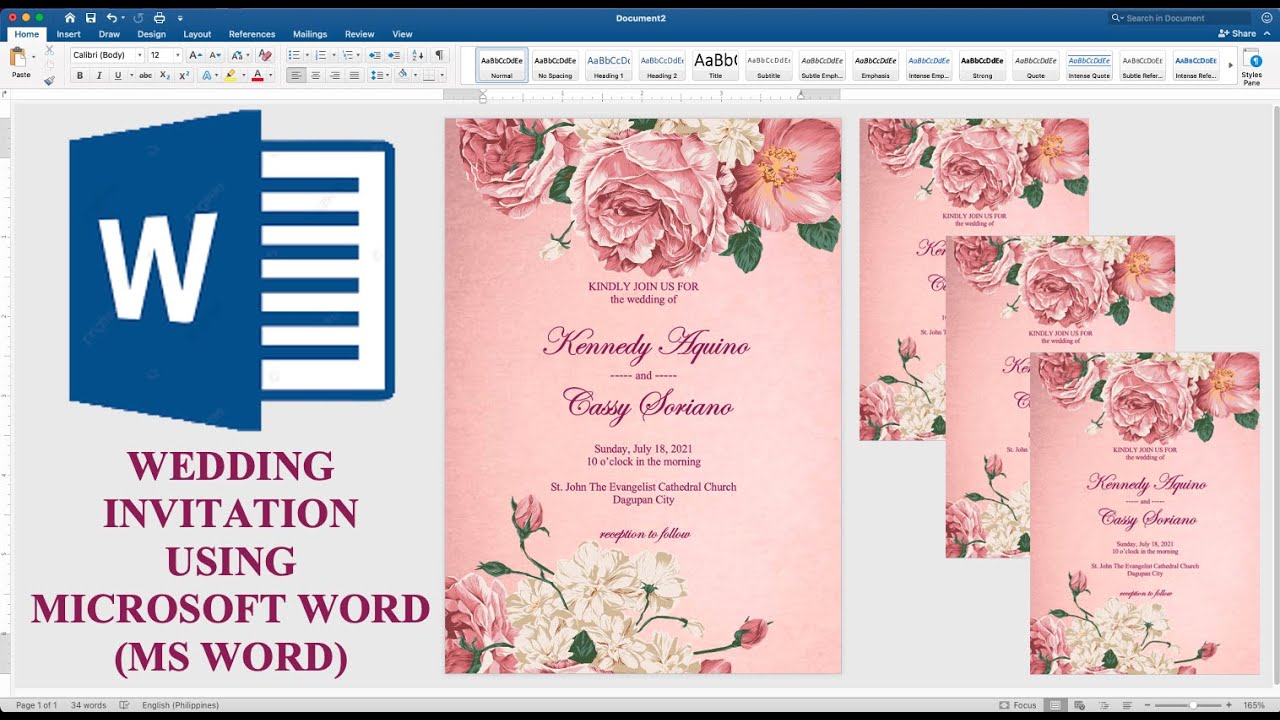
Task: Center align text
Action: coord(315,75)
